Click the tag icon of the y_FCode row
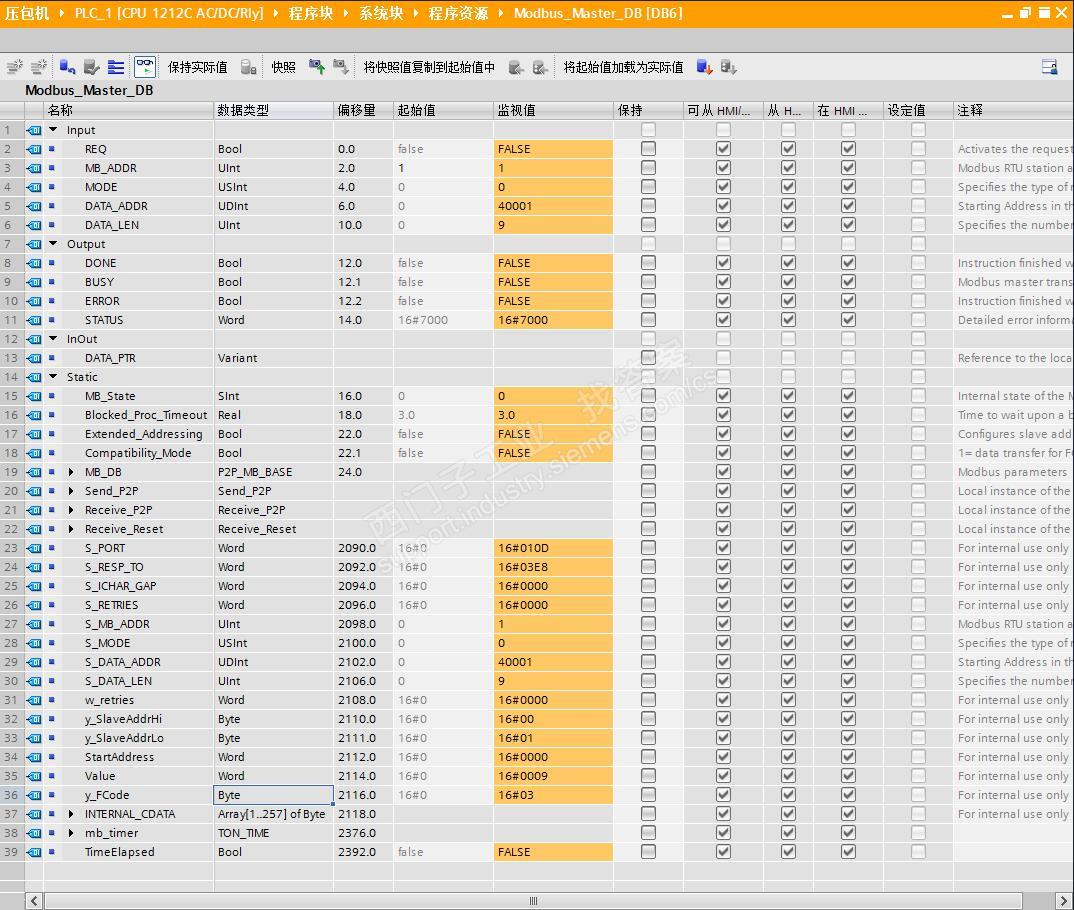This screenshot has height=910, width=1074. [34, 795]
